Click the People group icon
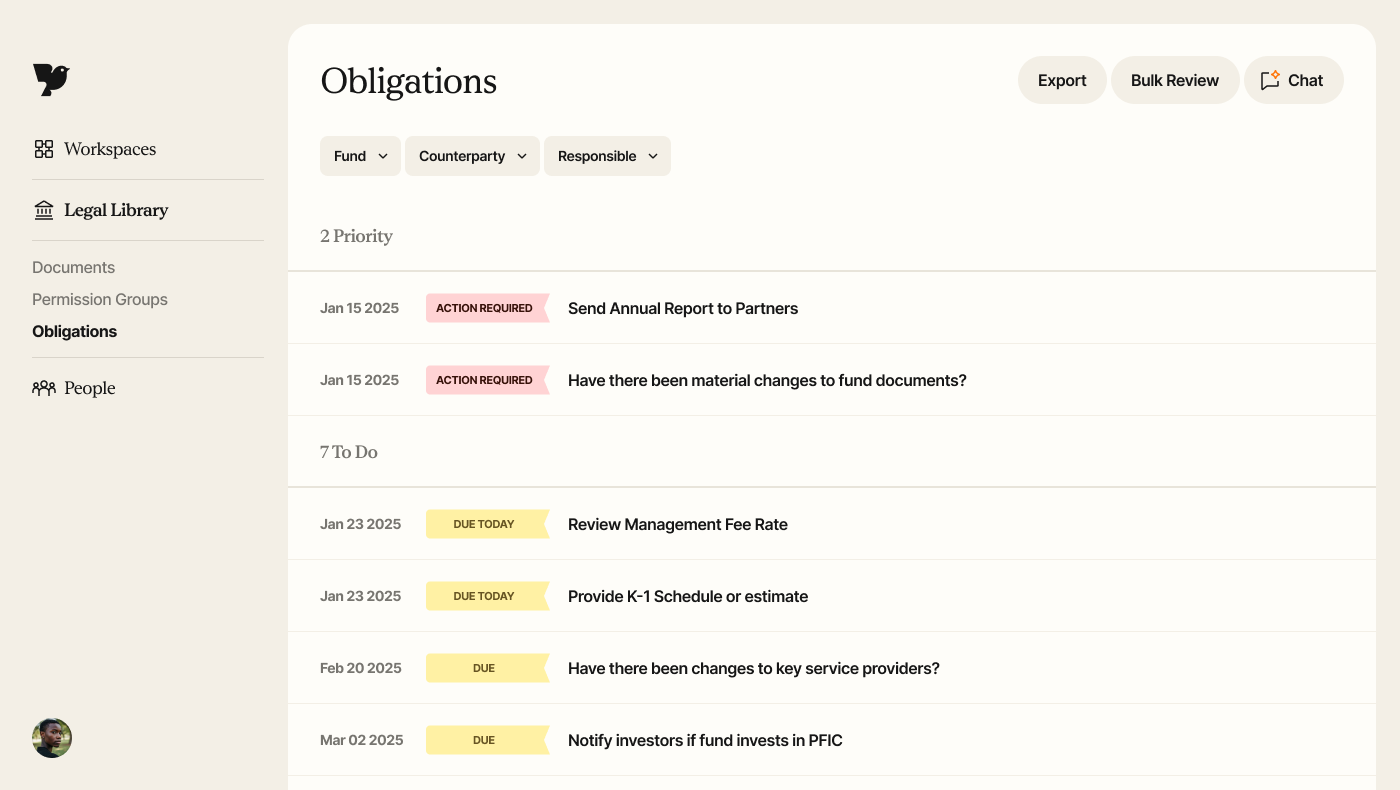This screenshot has height=790, width=1400. (x=44, y=388)
